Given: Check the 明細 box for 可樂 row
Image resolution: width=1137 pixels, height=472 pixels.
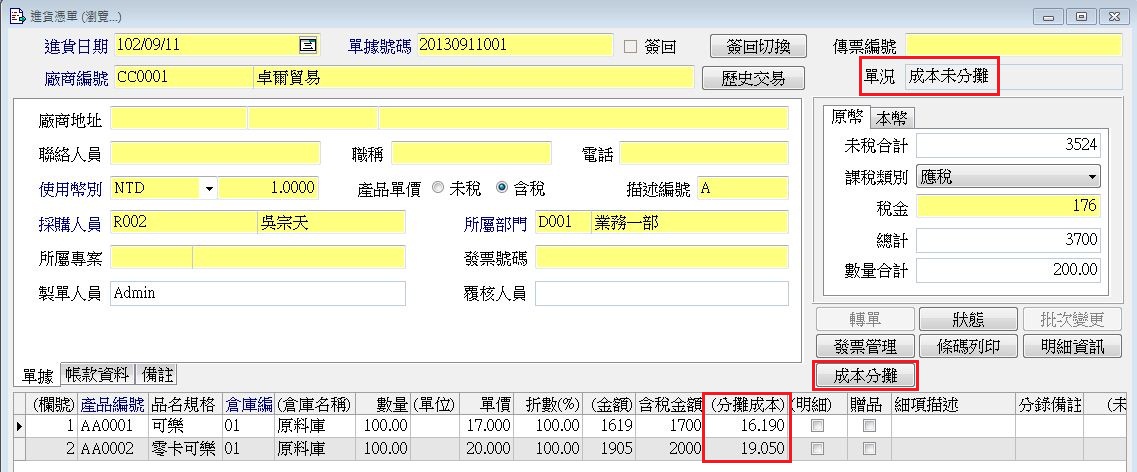Looking at the screenshot, I should [x=818, y=426].
